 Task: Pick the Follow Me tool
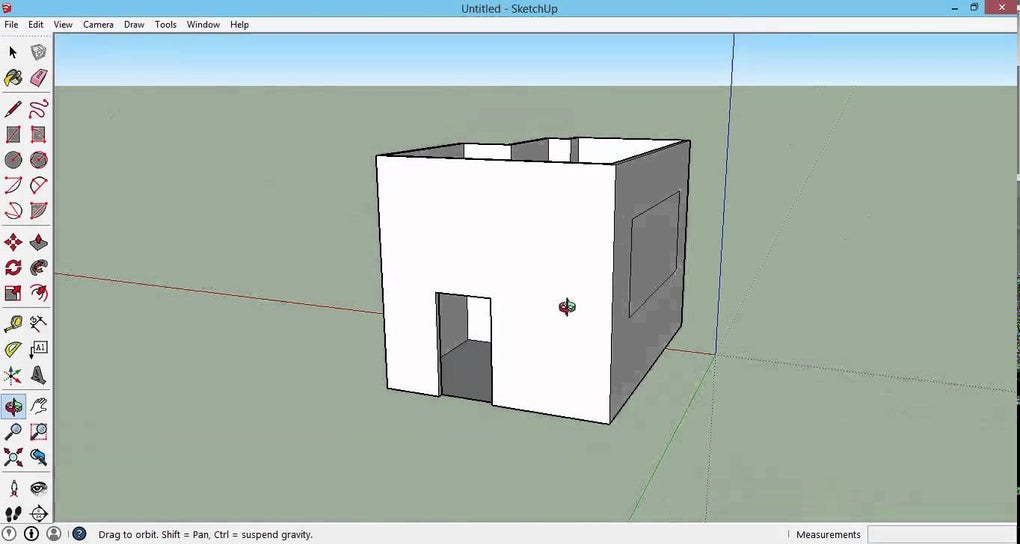38,267
